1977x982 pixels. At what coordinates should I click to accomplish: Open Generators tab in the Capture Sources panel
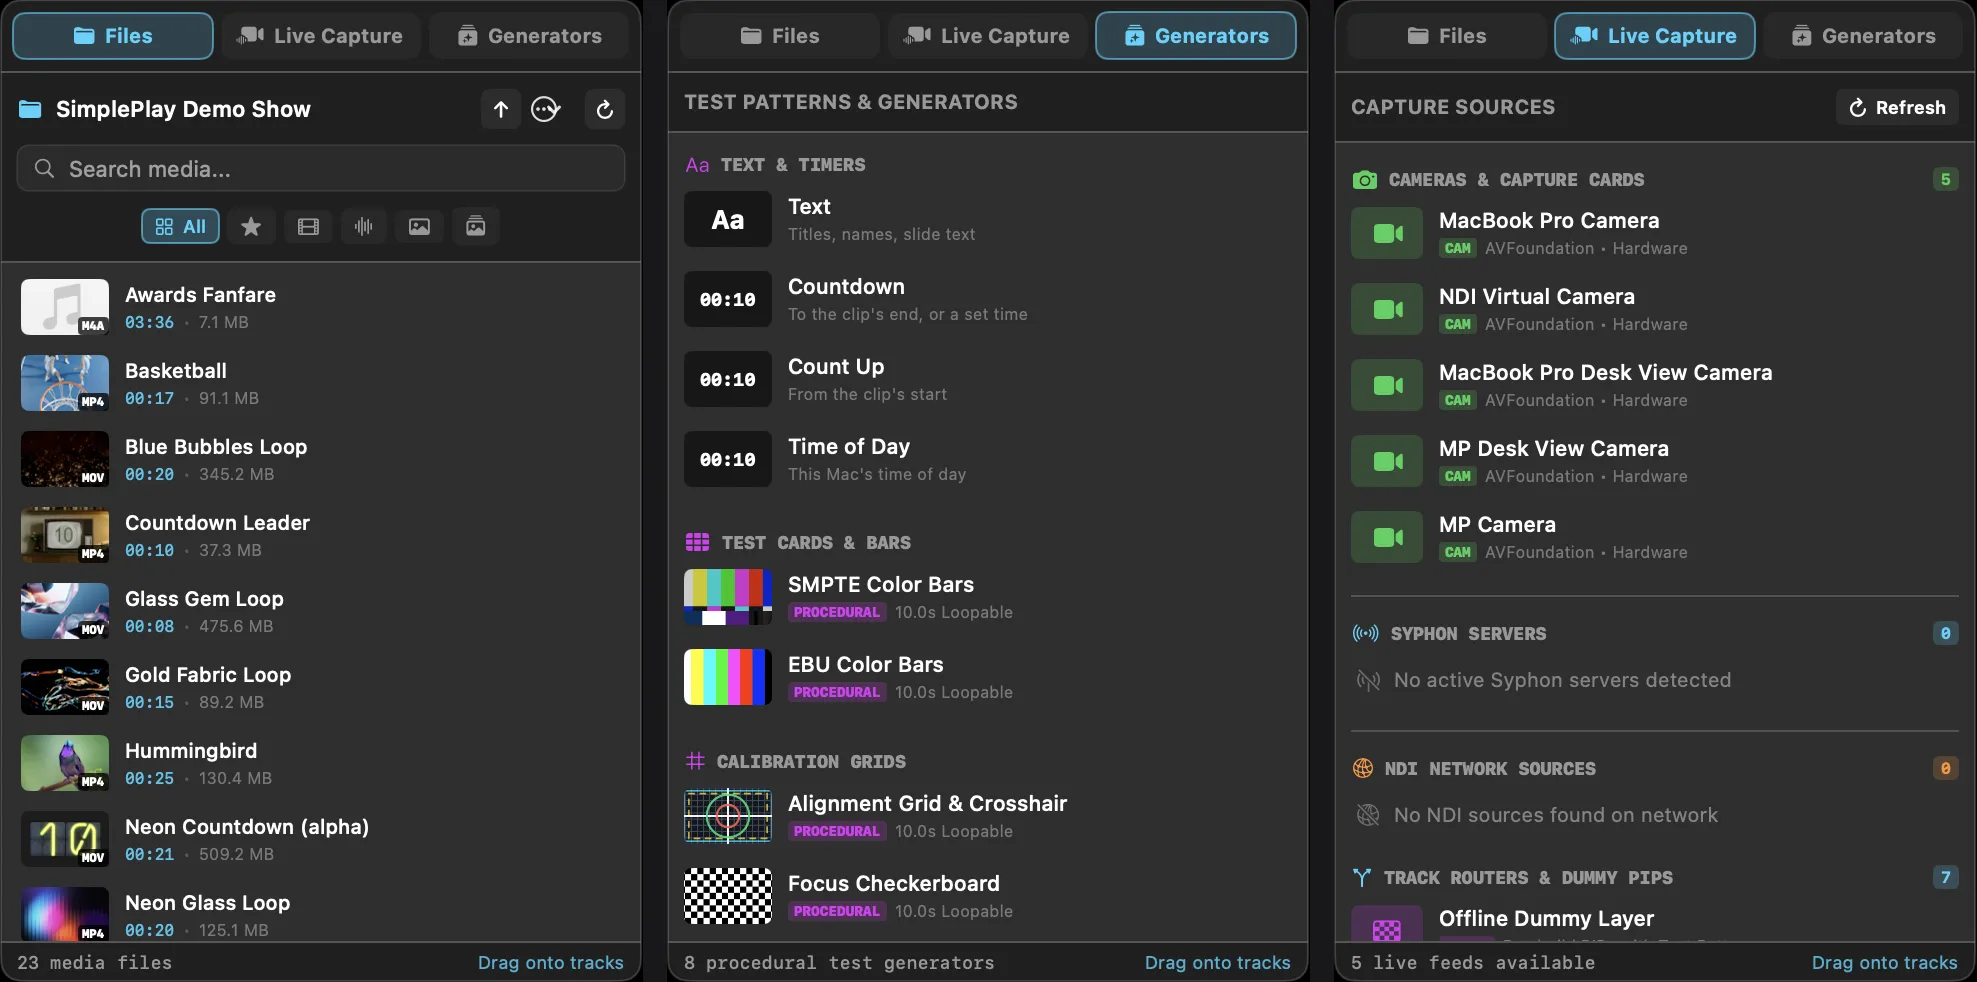point(1864,36)
